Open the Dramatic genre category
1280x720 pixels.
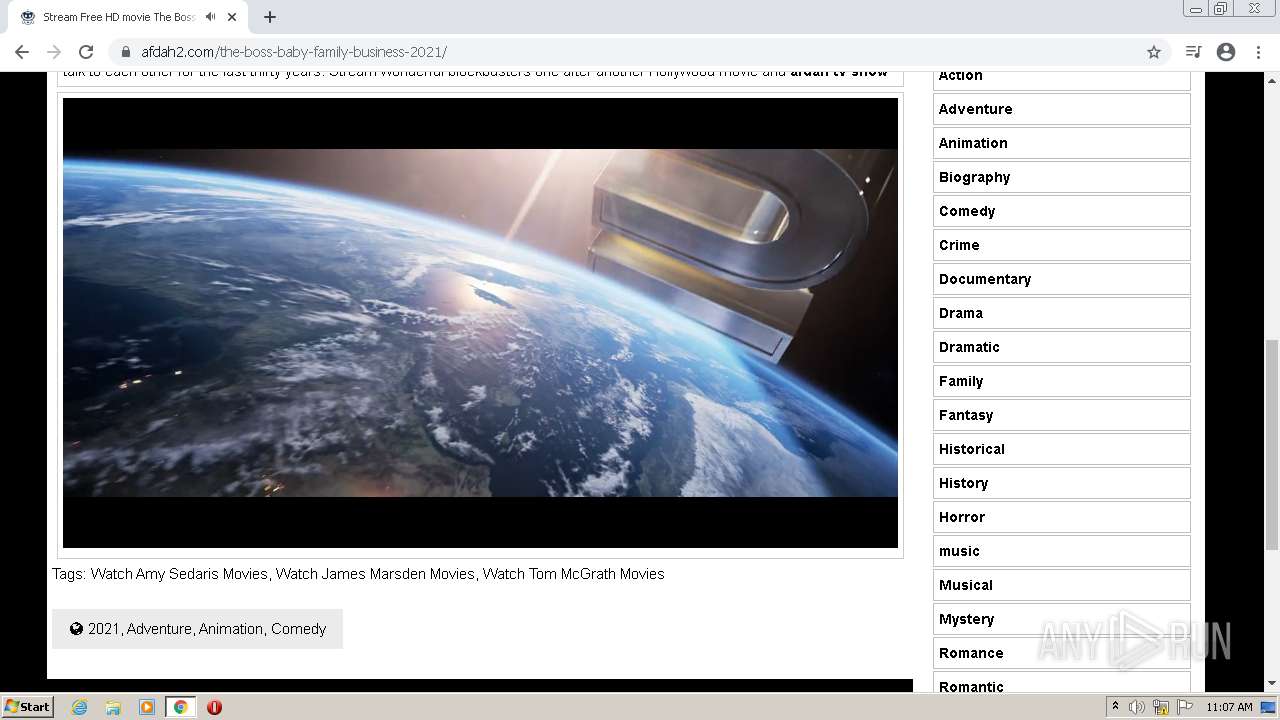[1062, 347]
